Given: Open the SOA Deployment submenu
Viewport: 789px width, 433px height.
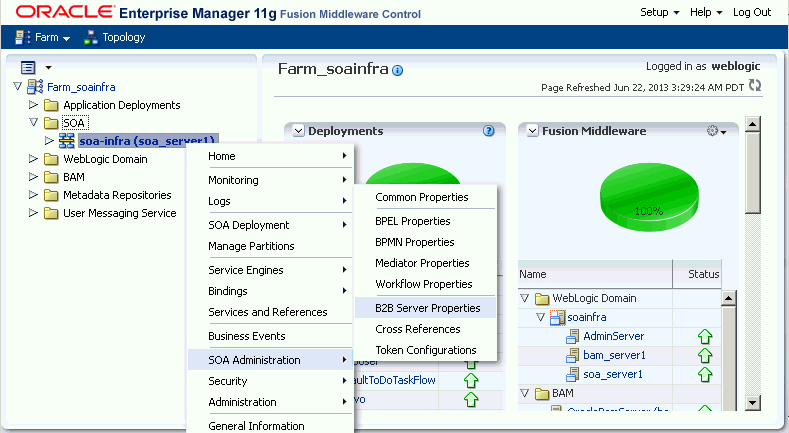Looking at the screenshot, I should 271,225.
